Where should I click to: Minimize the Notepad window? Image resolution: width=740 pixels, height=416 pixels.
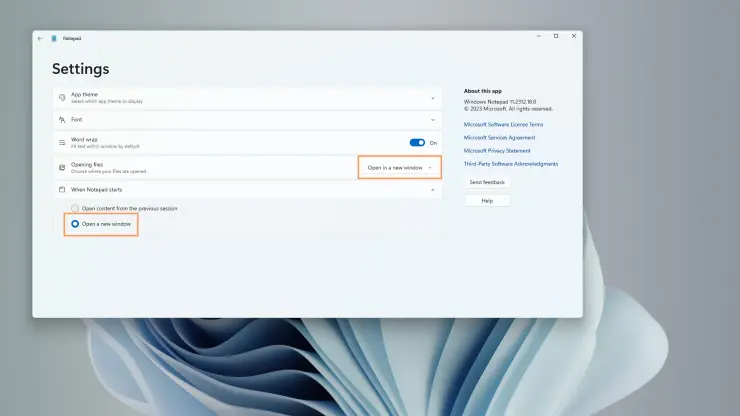coord(538,36)
